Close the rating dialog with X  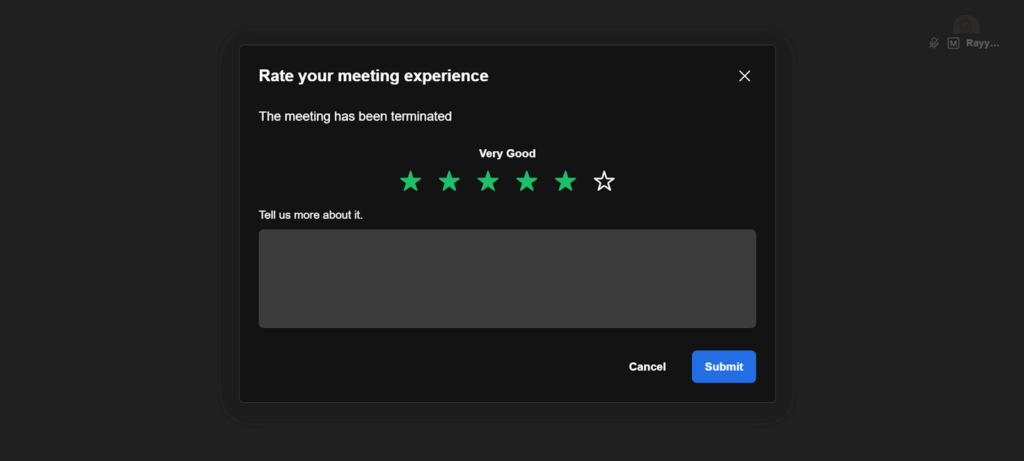pyautogui.click(x=744, y=76)
